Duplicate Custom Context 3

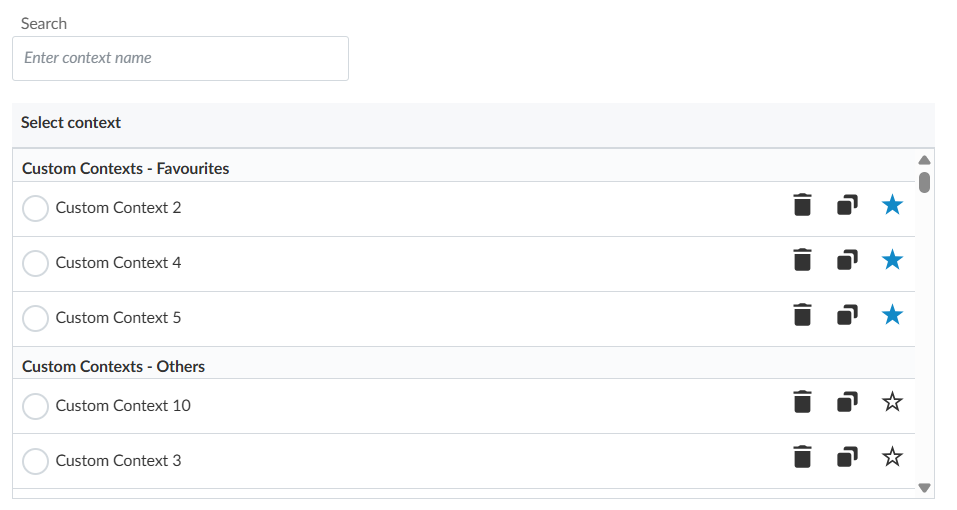847,457
